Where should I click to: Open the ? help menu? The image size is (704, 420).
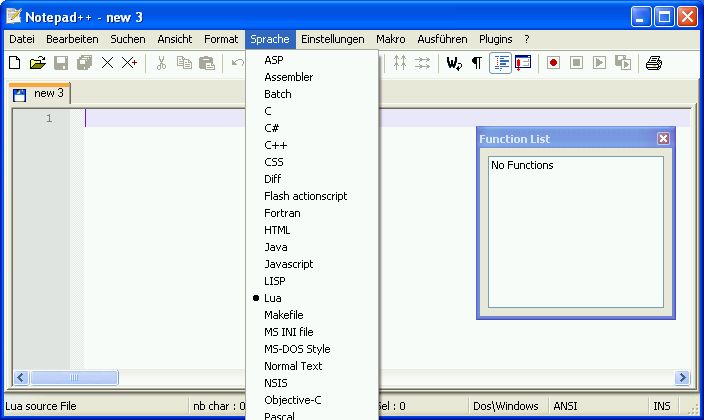click(527, 39)
